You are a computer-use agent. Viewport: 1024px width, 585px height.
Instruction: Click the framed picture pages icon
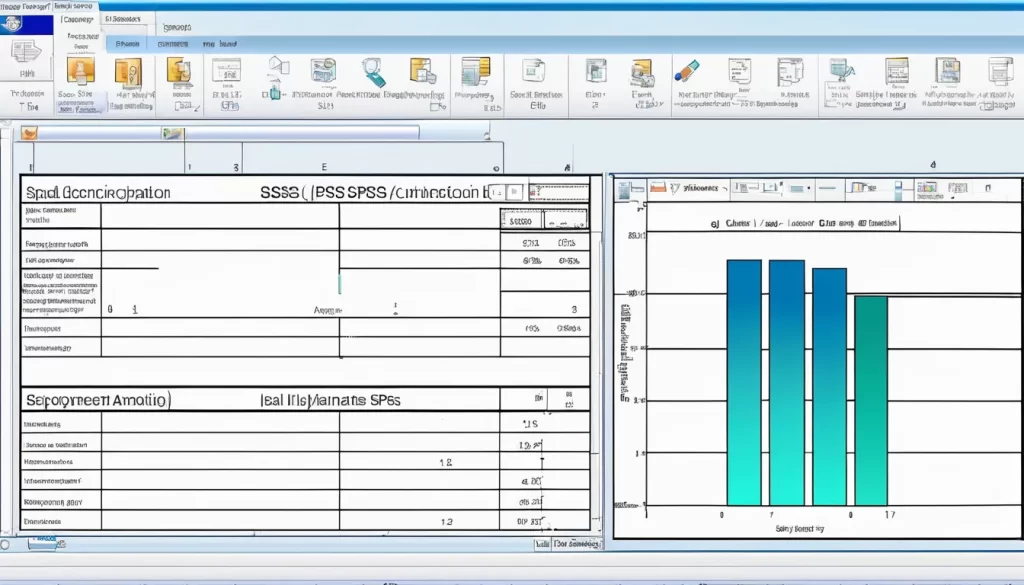pyautogui.click(x=948, y=71)
